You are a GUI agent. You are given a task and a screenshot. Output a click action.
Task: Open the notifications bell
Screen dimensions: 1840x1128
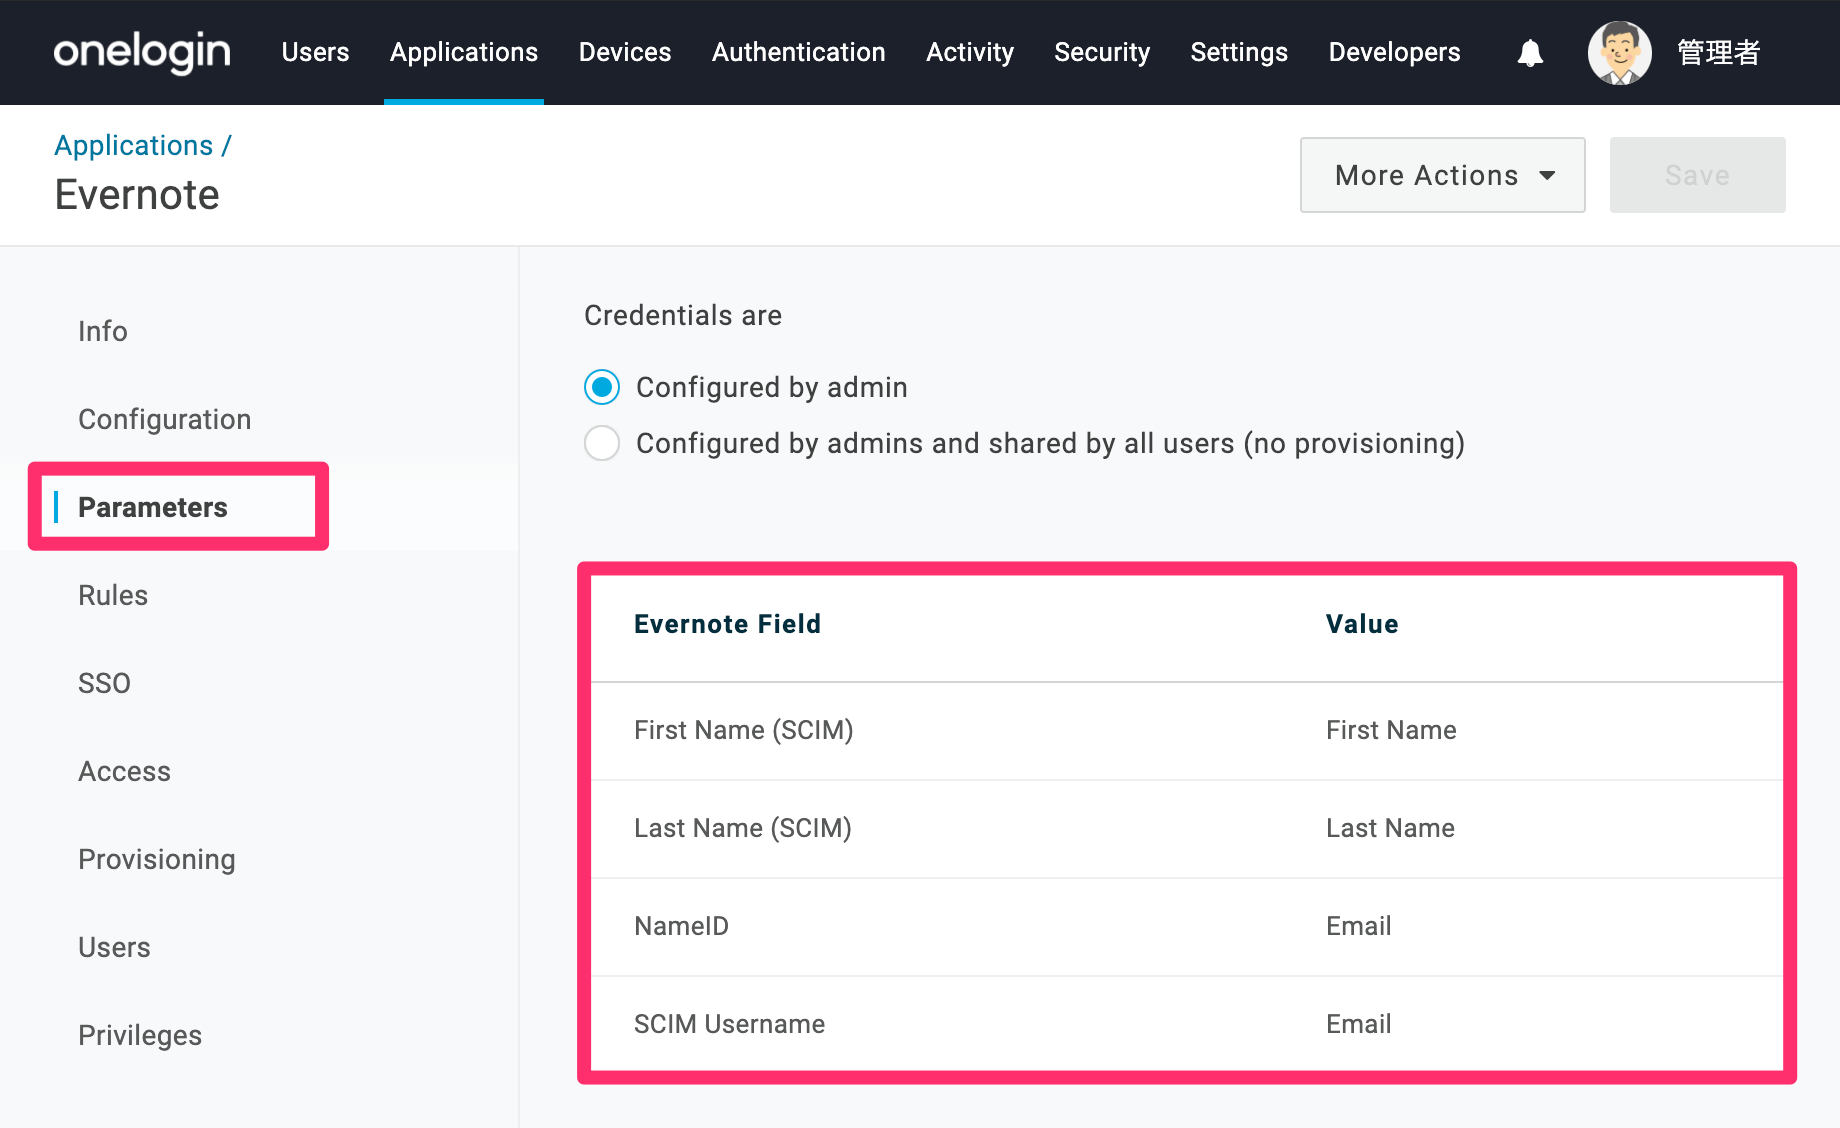pos(1530,53)
